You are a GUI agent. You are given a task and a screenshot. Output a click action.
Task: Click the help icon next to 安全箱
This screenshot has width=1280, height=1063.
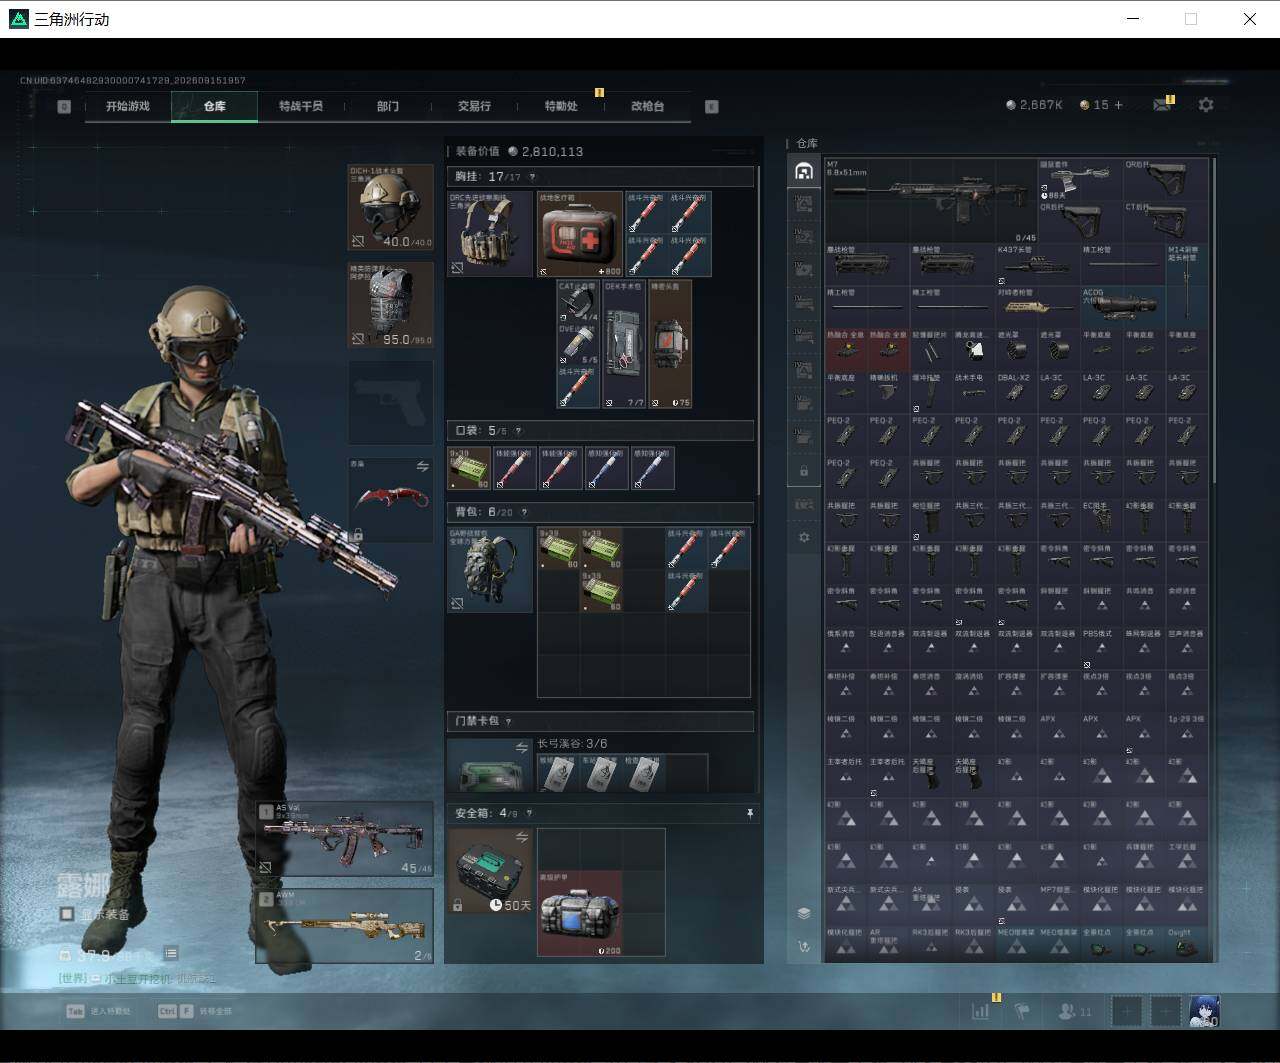point(529,814)
